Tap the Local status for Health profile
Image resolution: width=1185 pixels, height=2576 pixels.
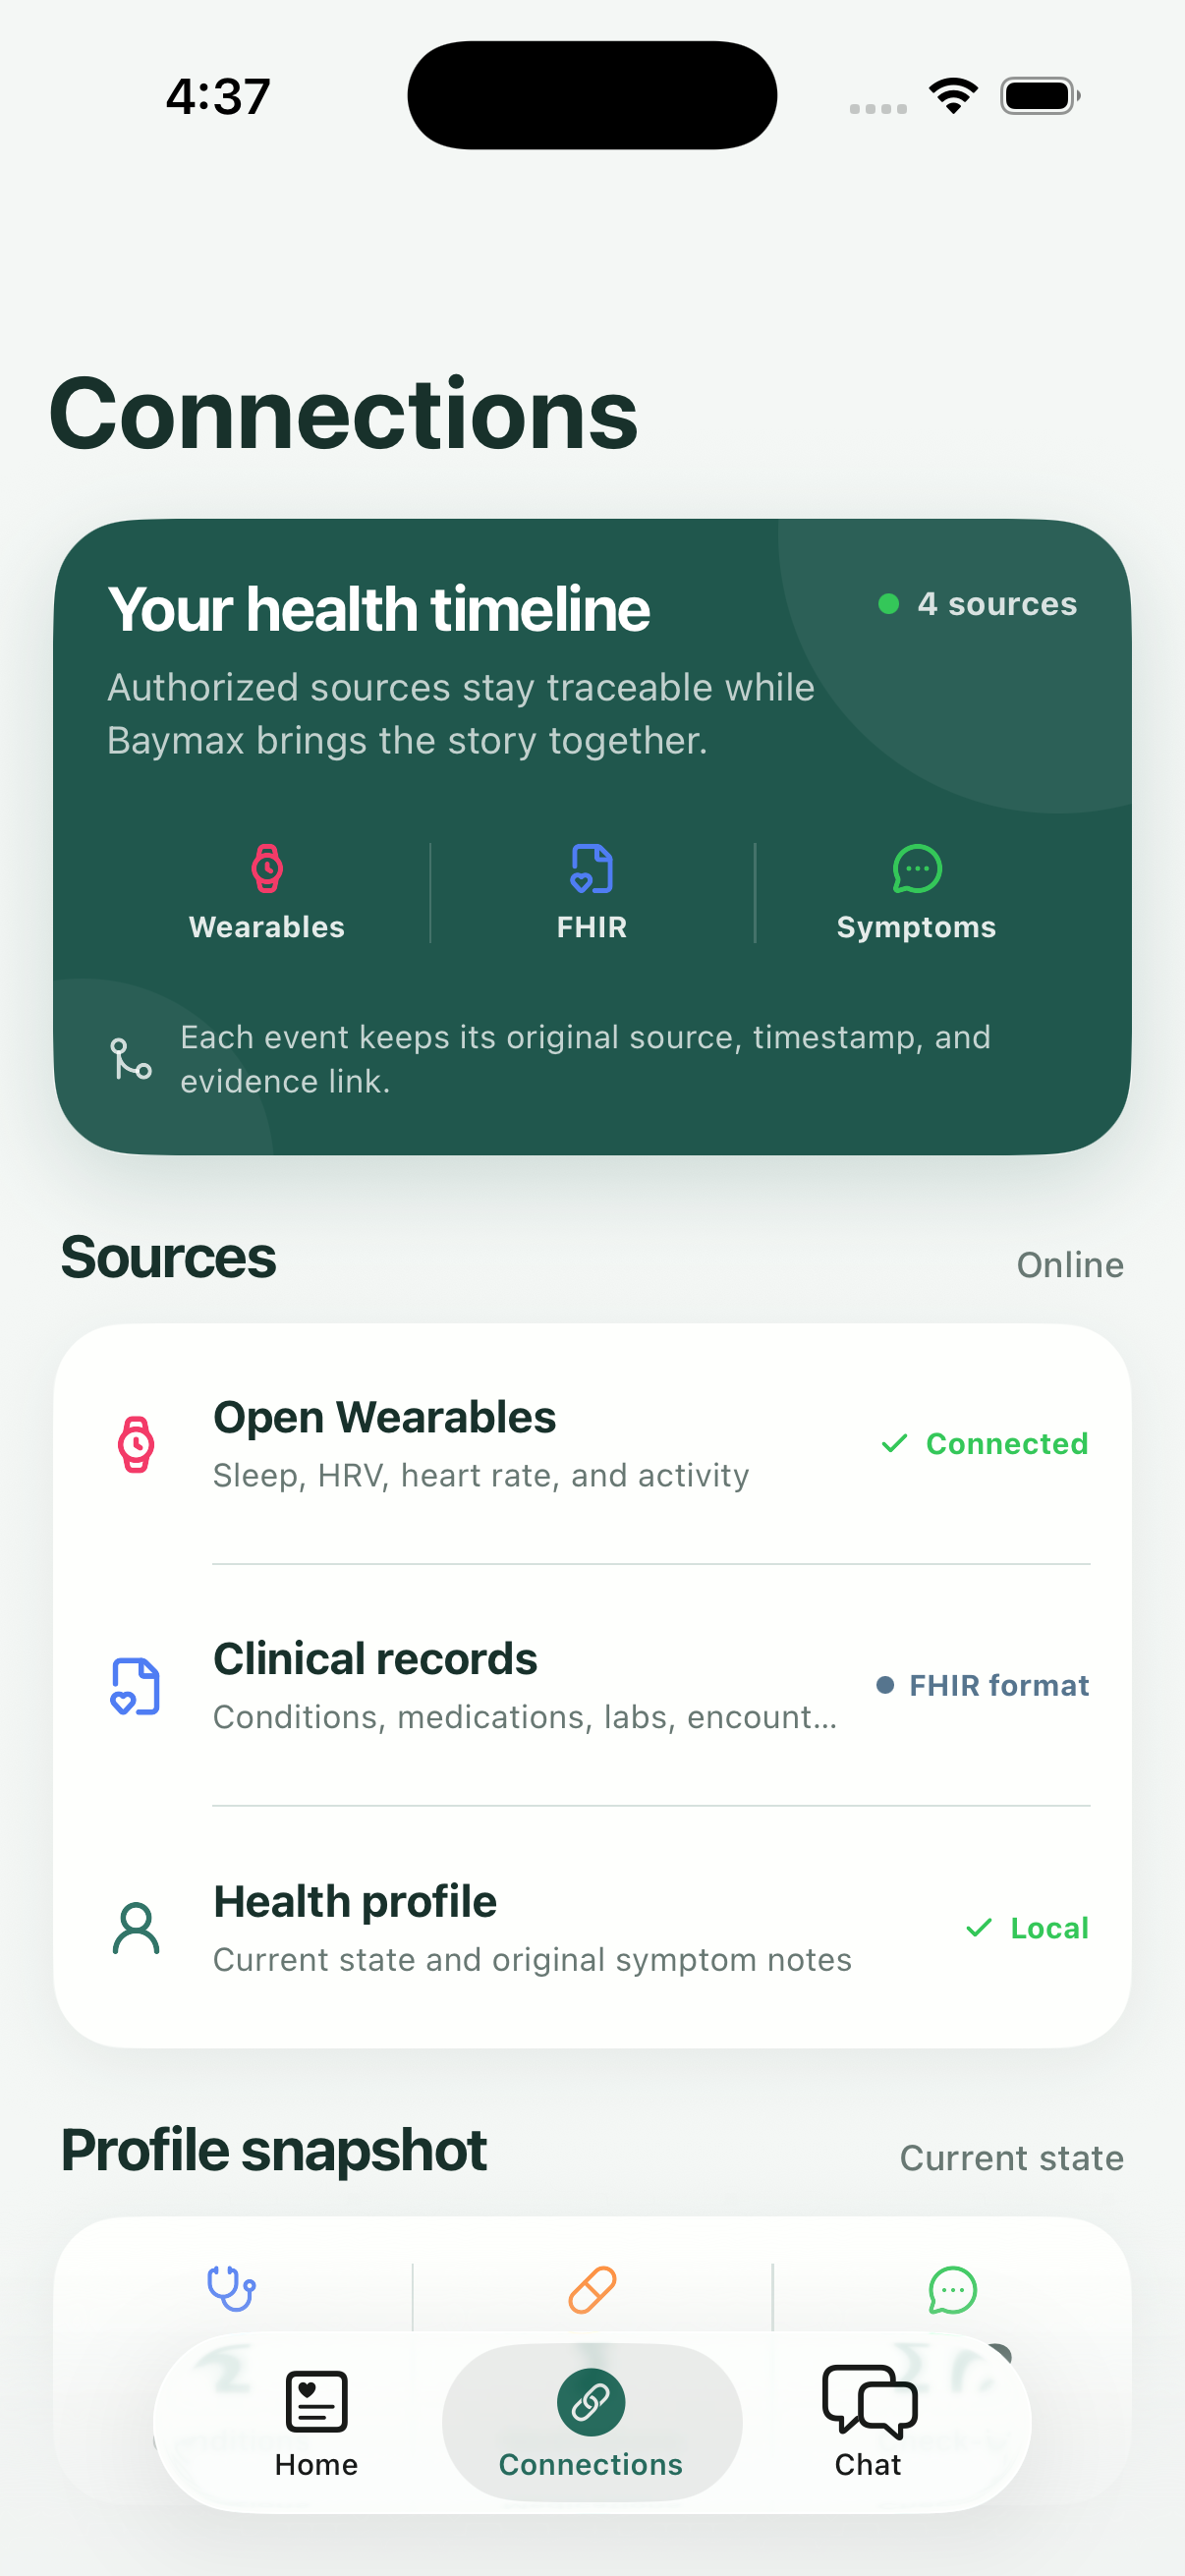pyautogui.click(x=1027, y=1927)
